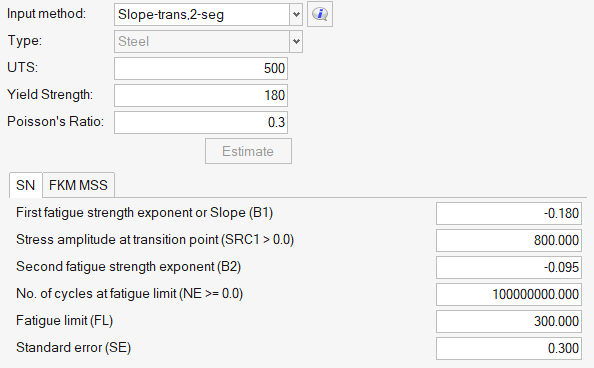Expand the Type dropdown arrow
Viewport: 594px width, 368px height.
tap(296, 41)
